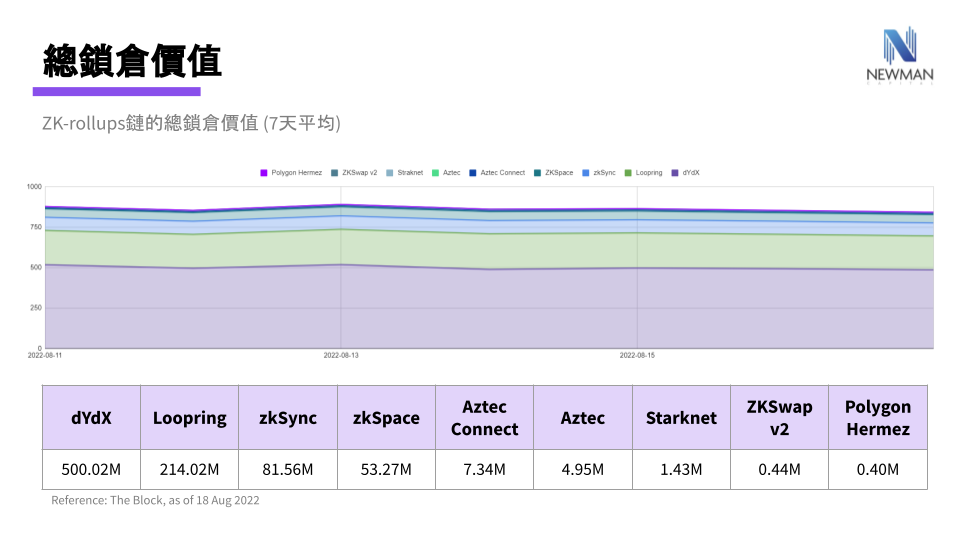Select the Straknet legend entry
960x540 pixels.
405,173
